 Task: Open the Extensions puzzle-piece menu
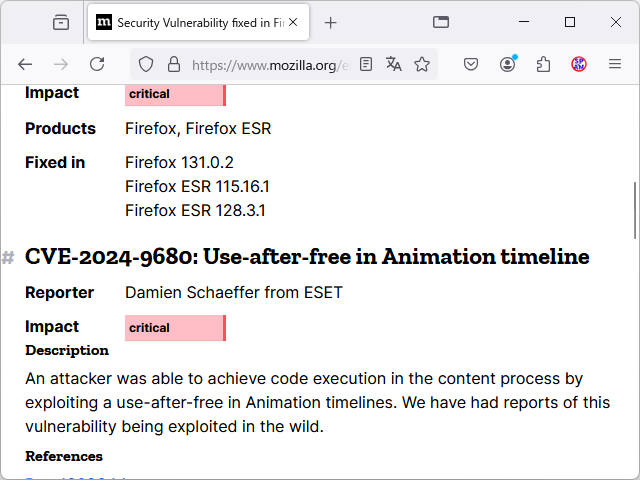pos(543,64)
